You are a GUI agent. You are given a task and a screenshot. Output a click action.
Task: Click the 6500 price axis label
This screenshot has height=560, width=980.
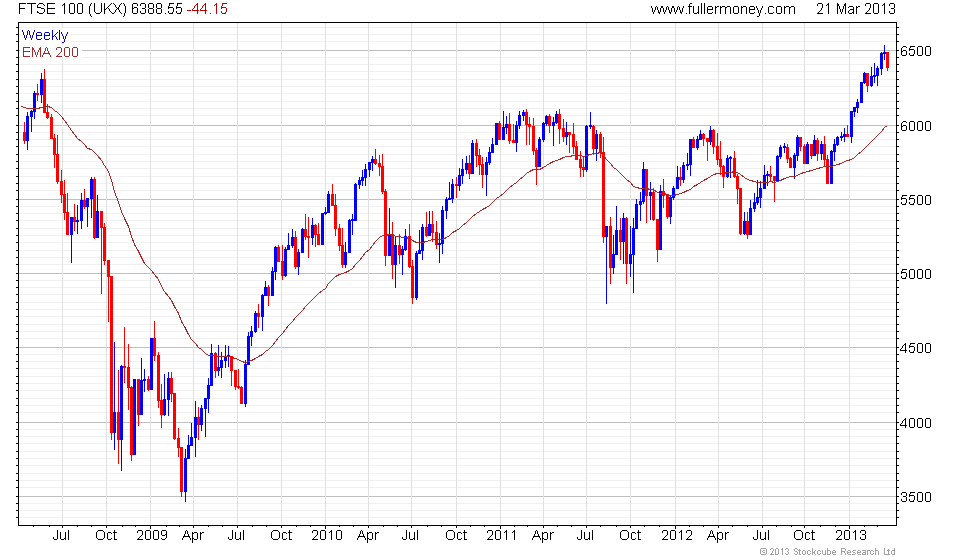click(x=916, y=51)
